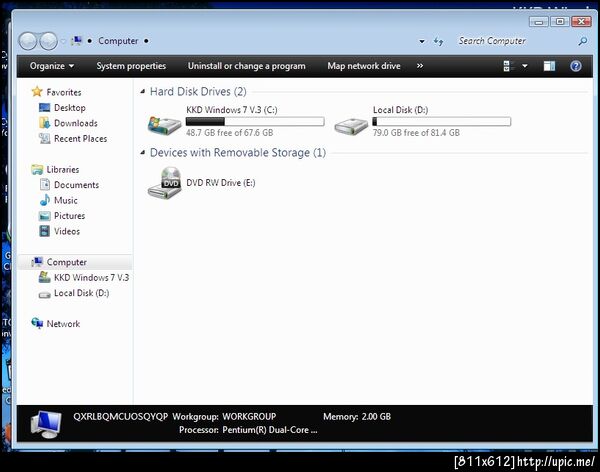Click the Libraries icon in sidebar
The width and height of the screenshot is (600, 472).
pos(37,169)
